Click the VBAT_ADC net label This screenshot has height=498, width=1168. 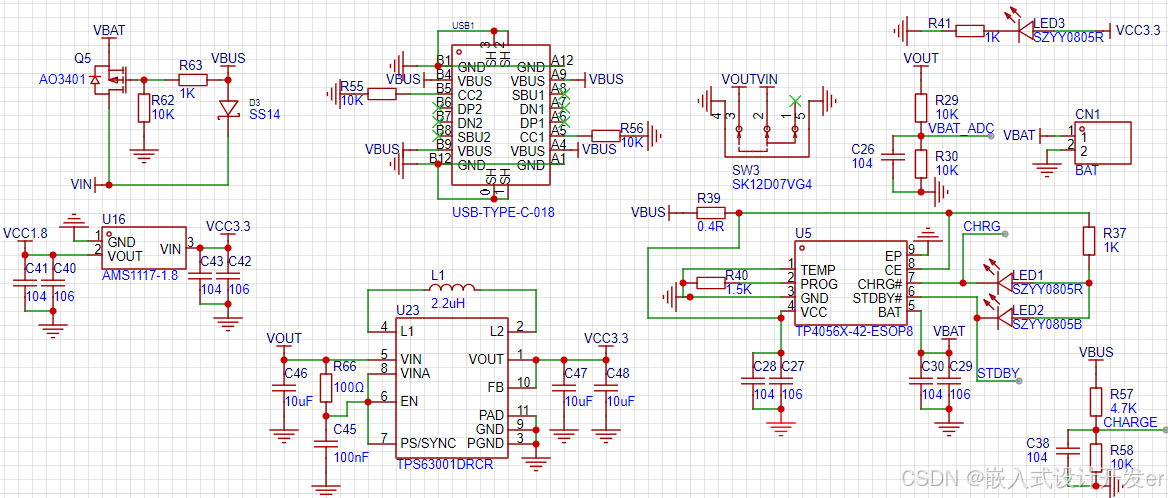click(x=961, y=129)
